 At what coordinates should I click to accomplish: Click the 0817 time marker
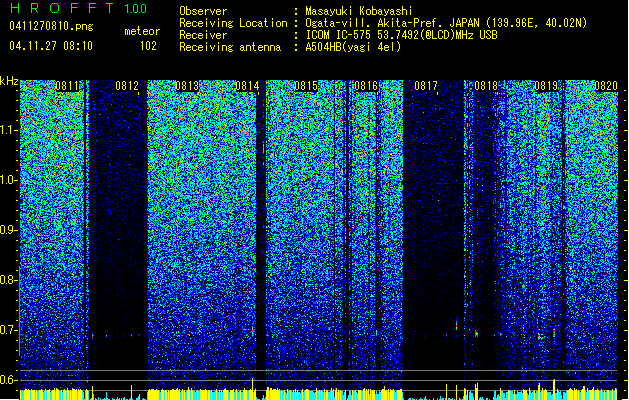(x=426, y=86)
